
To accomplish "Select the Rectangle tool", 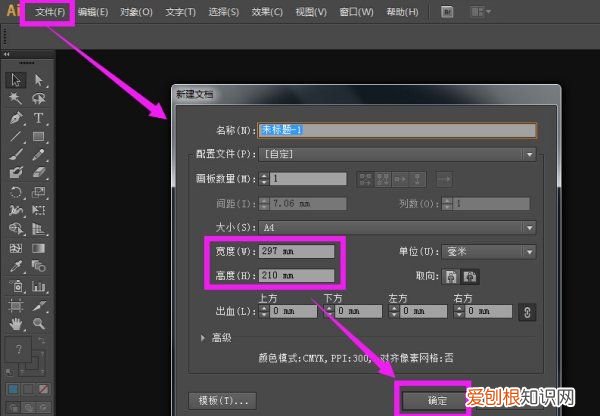I will click(x=39, y=137).
